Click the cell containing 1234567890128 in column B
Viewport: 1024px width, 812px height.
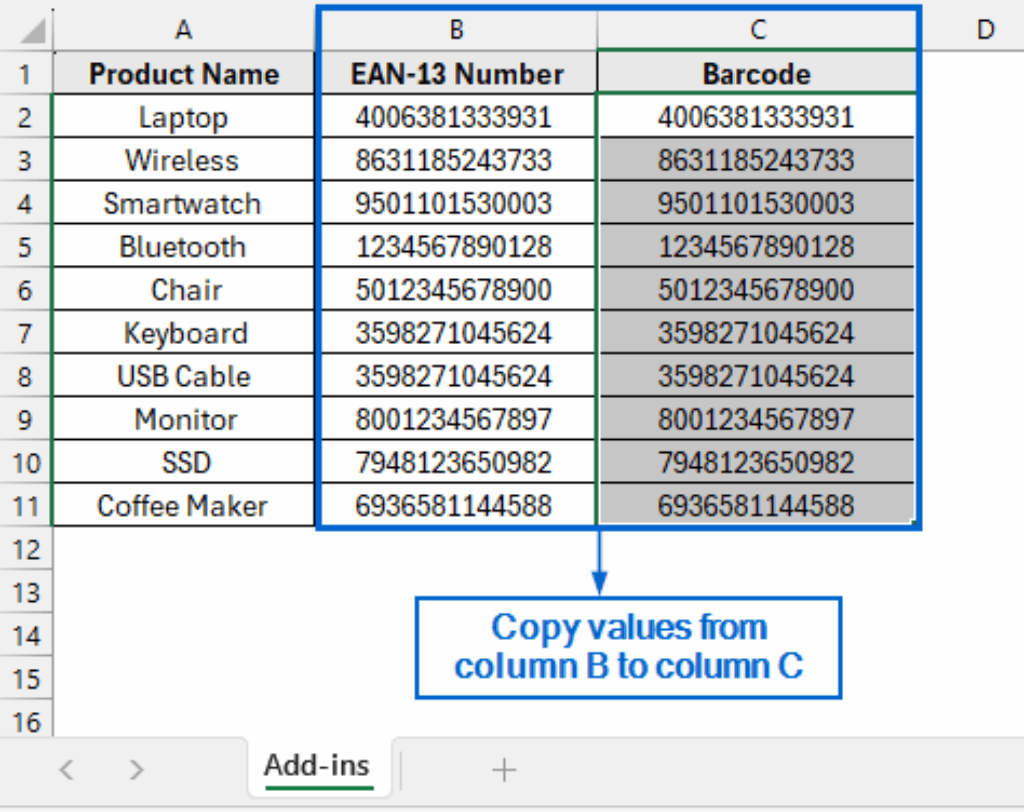pos(456,246)
